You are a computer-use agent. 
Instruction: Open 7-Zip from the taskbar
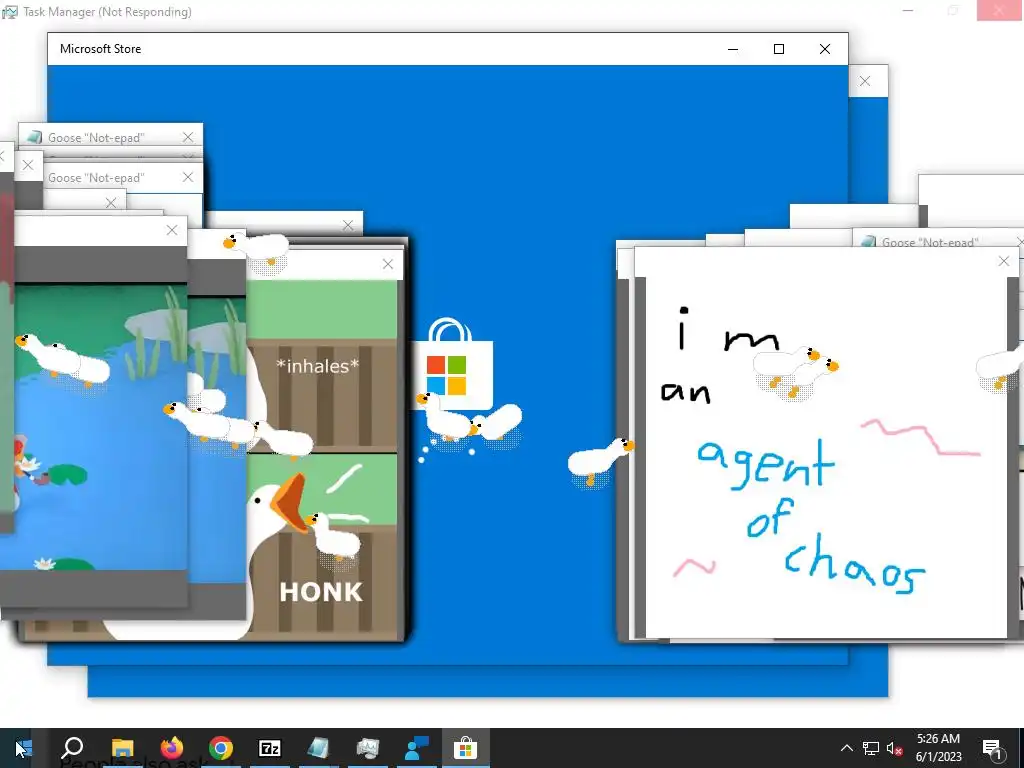tap(270, 748)
